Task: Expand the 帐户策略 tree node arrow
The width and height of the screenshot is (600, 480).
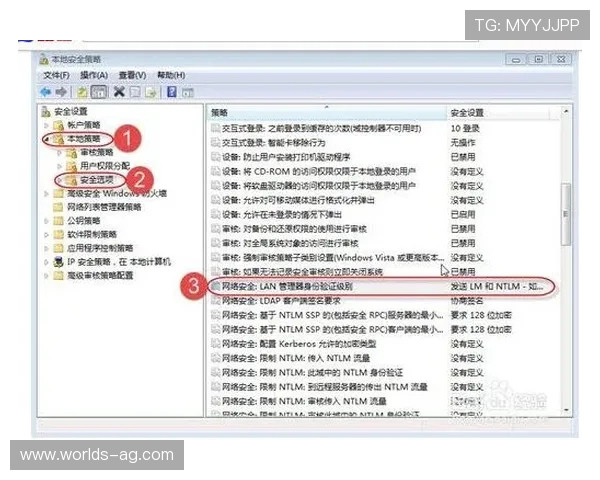Action: pyautogui.click(x=47, y=125)
